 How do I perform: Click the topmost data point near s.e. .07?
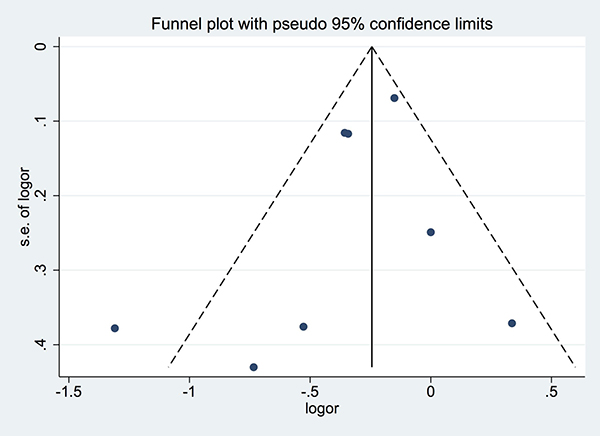coord(394,98)
